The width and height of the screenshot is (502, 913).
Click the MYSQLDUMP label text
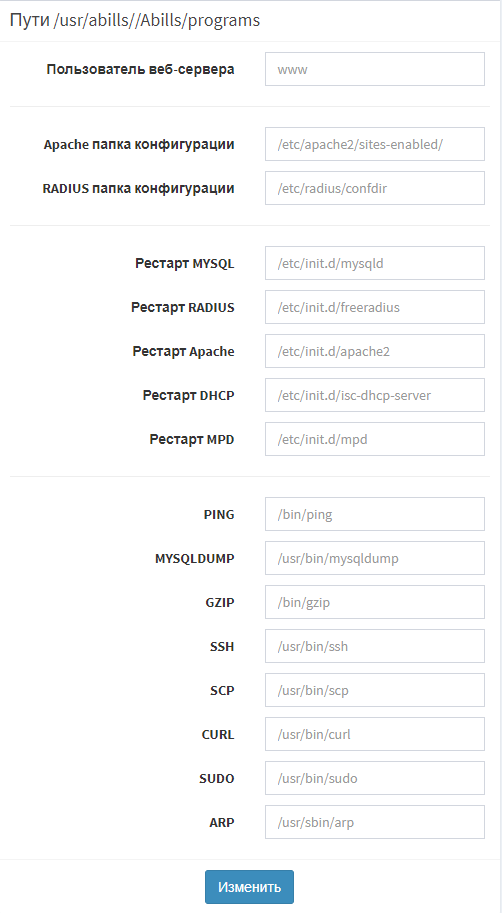coord(195,558)
